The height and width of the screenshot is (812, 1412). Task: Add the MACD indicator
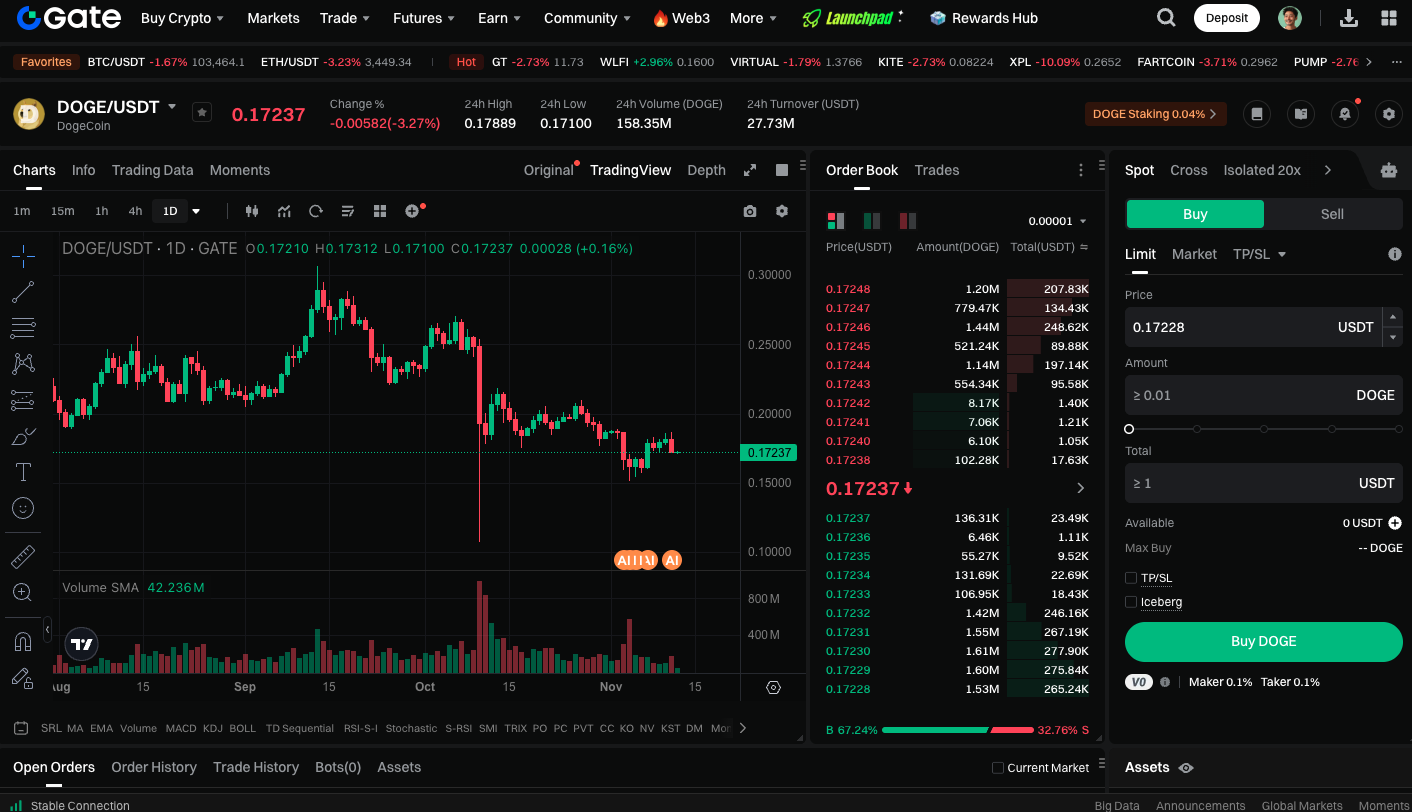[x=181, y=728]
